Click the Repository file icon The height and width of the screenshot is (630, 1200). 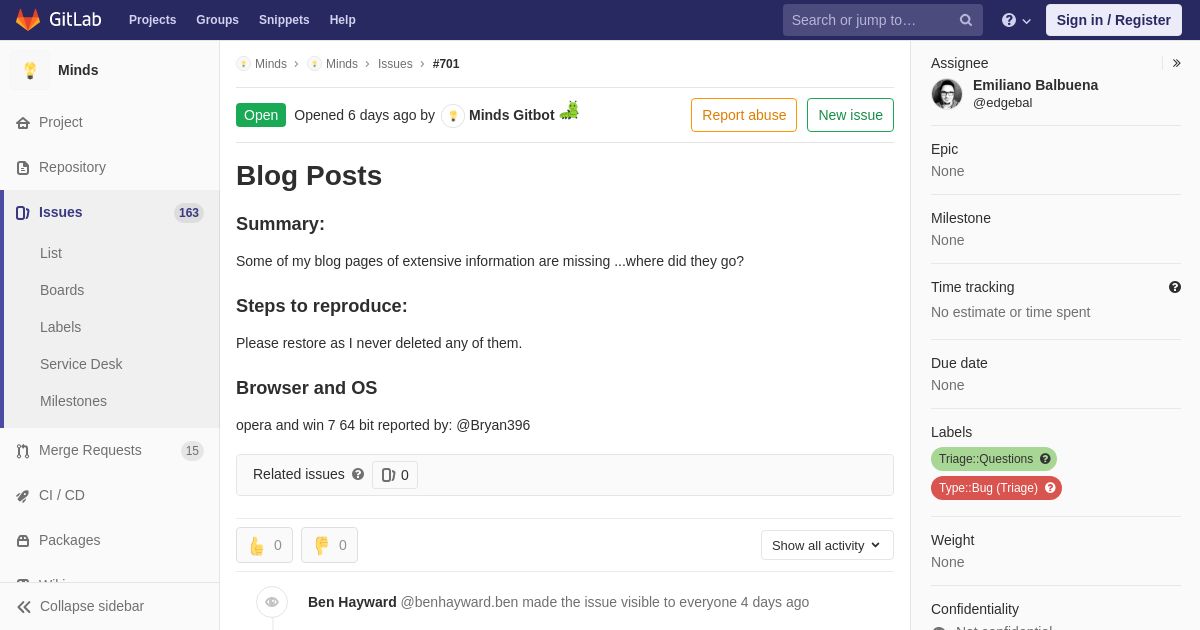23,167
